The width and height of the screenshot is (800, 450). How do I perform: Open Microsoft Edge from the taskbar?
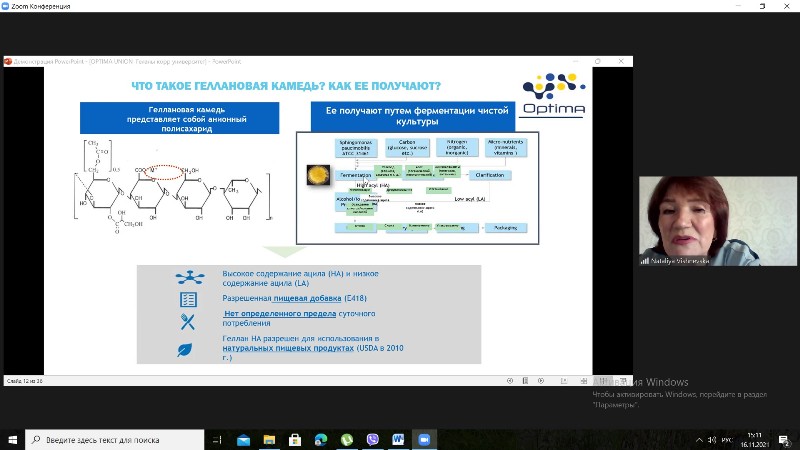click(321, 440)
